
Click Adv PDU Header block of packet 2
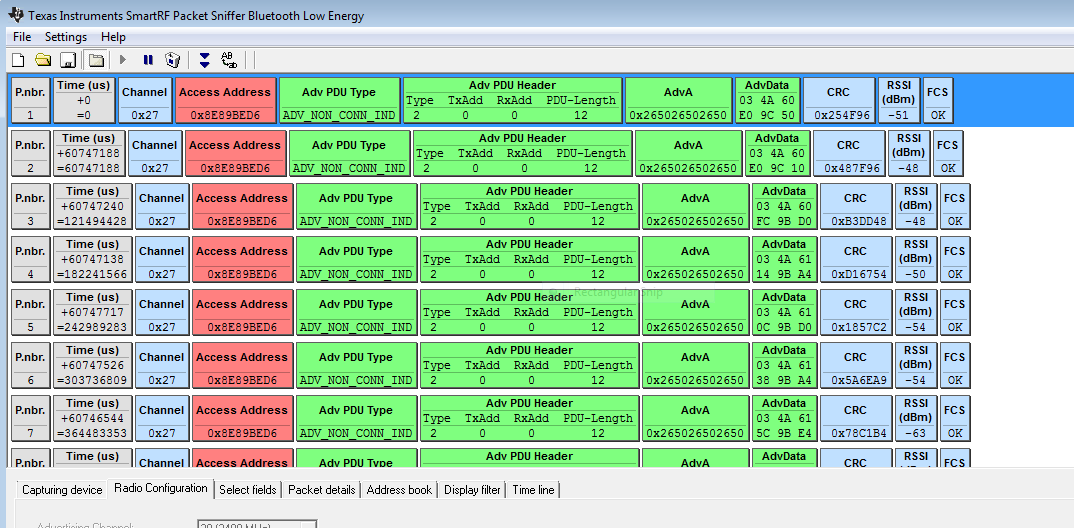tap(523, 153)
